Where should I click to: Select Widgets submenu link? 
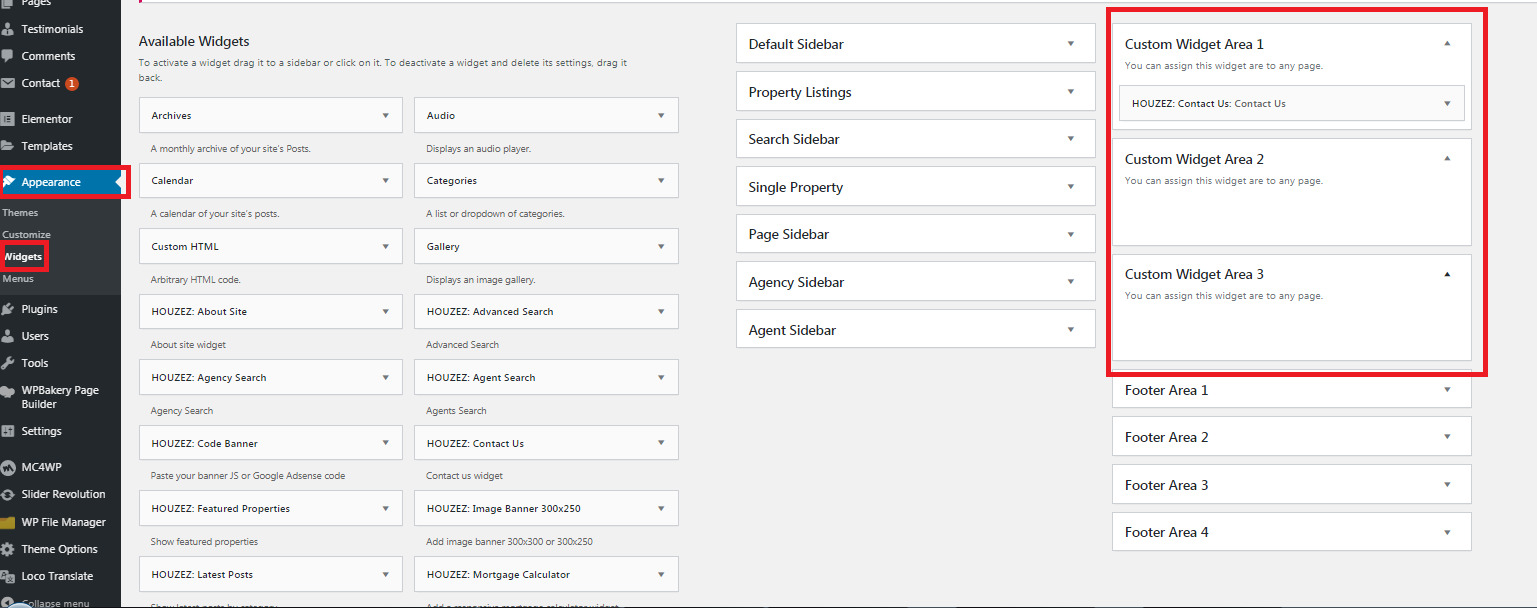pyautogui.click(x=23, y=257)
